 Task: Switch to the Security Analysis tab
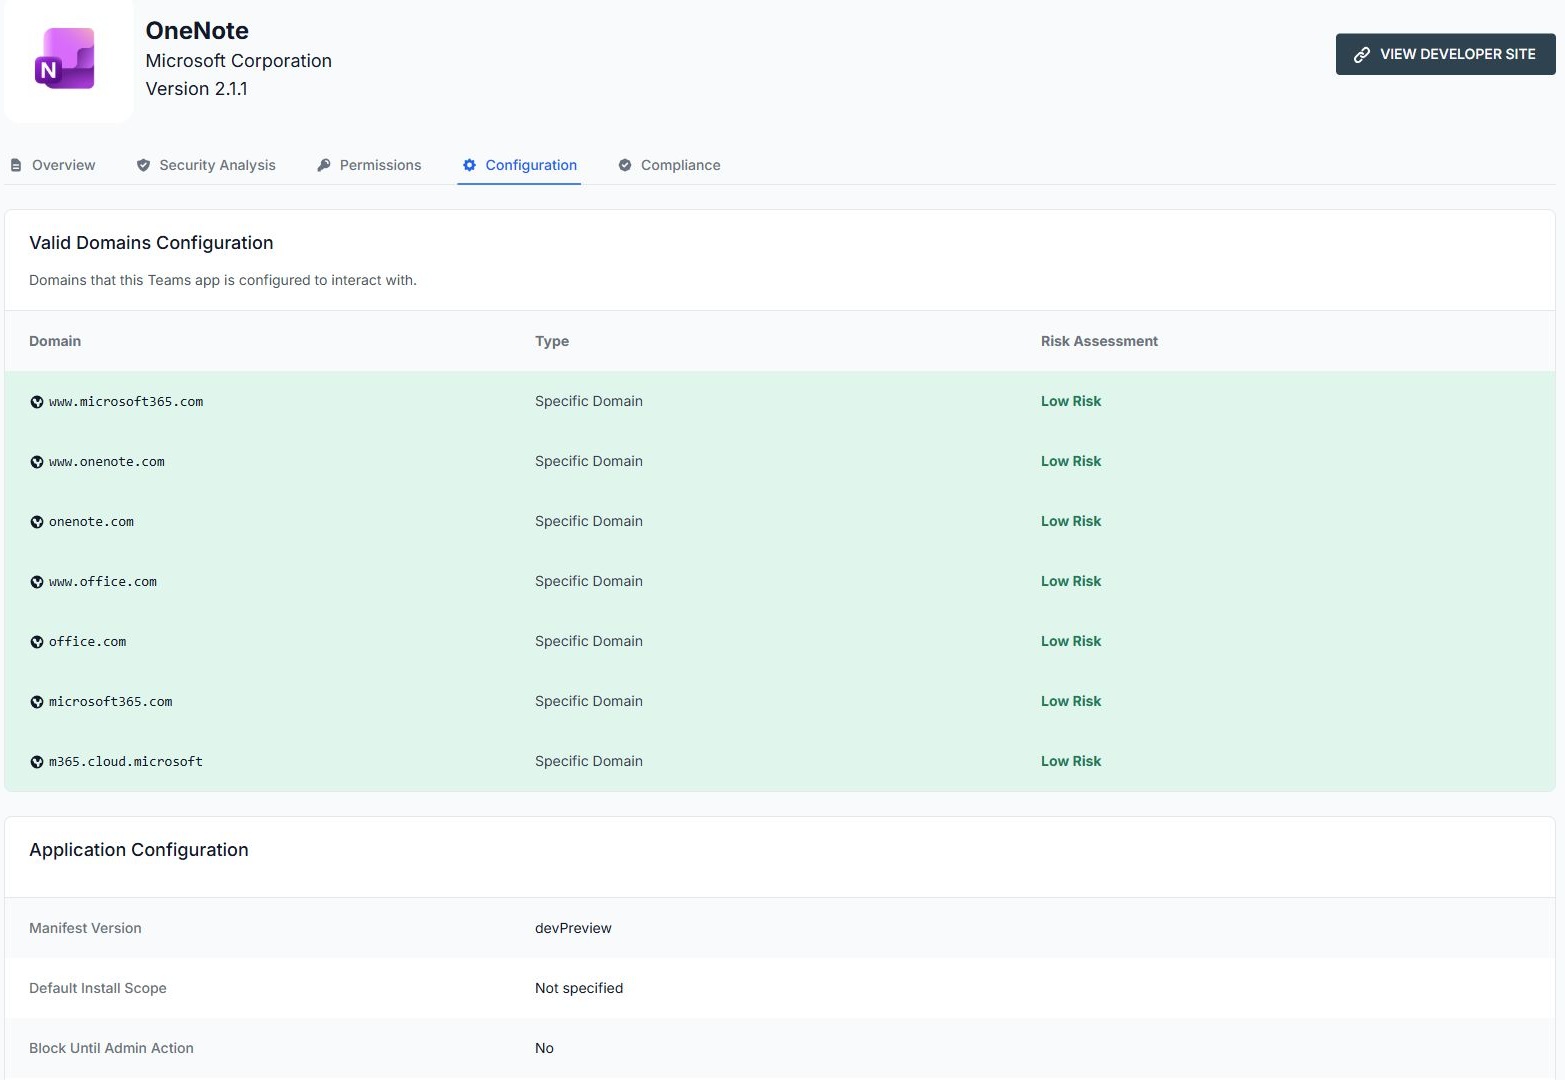206,165
